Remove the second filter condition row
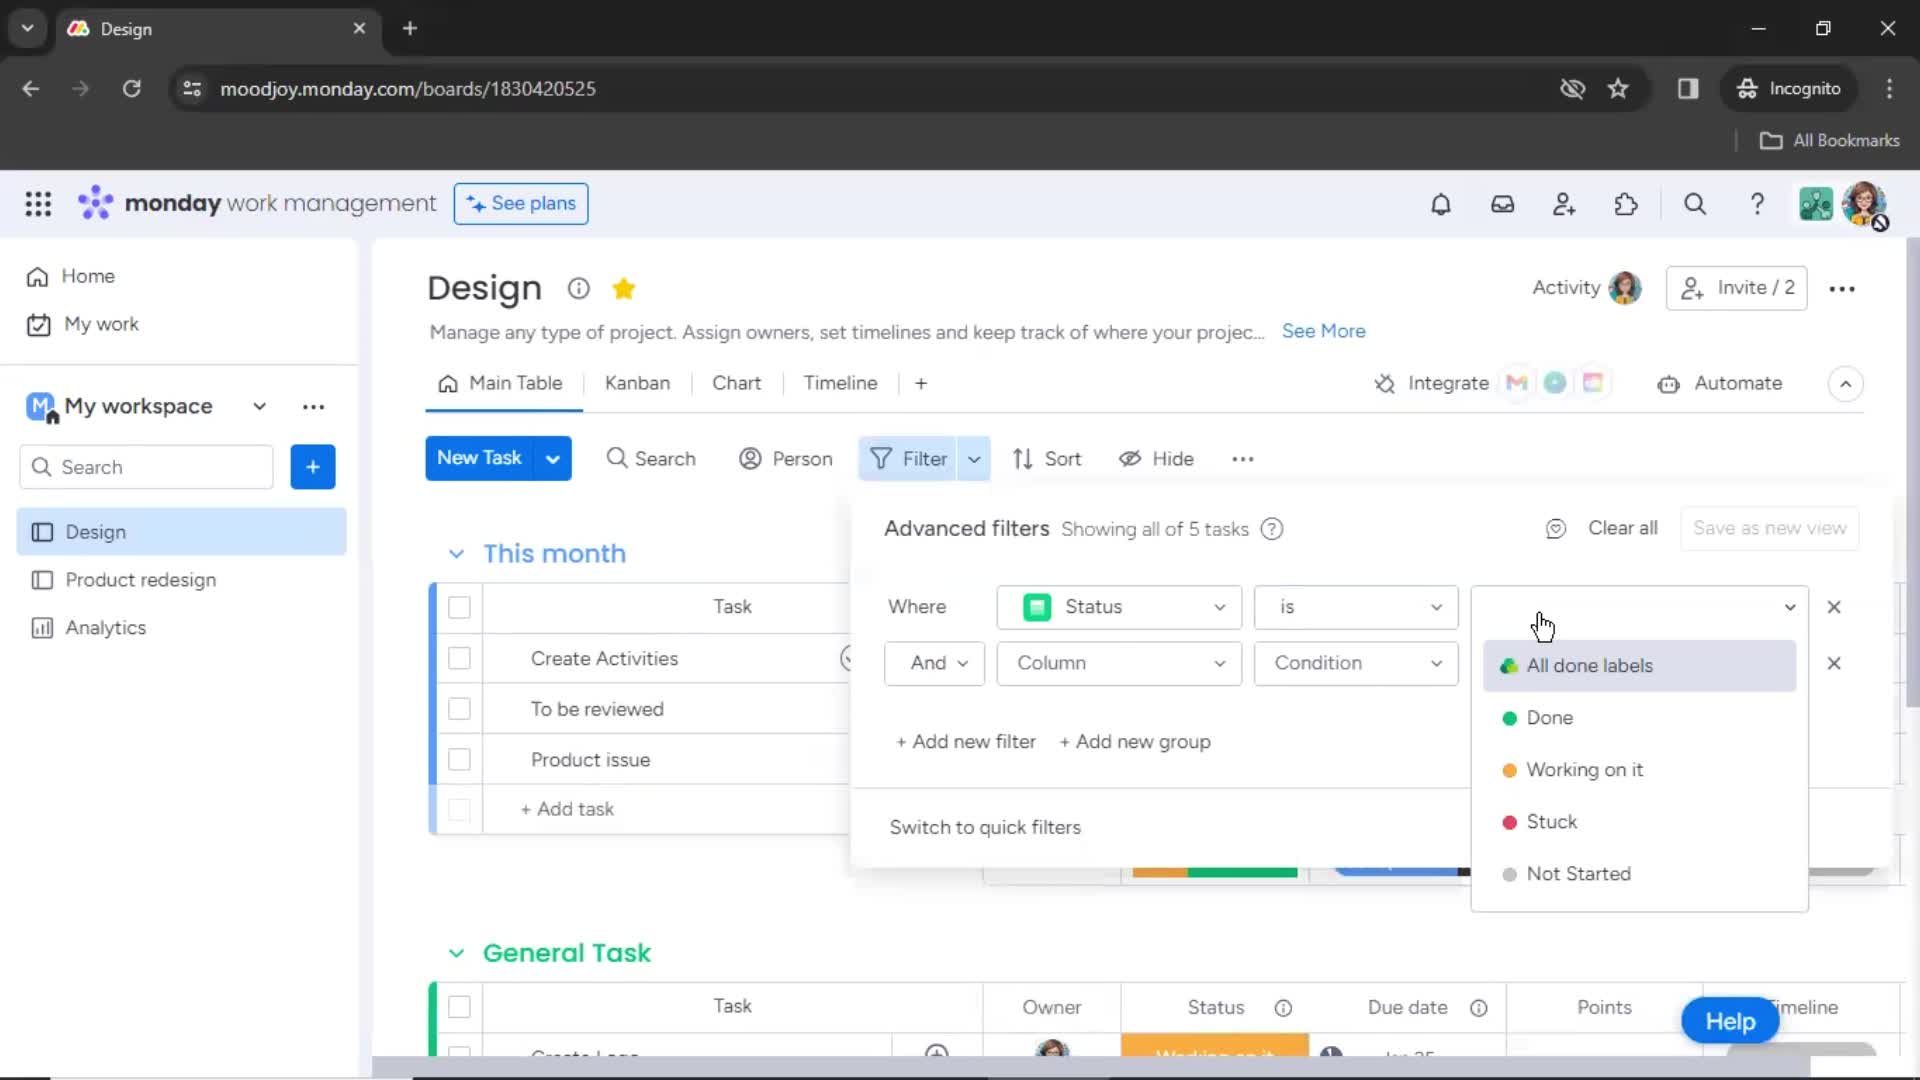The image size is (1920, 1080). (1834, 663)
